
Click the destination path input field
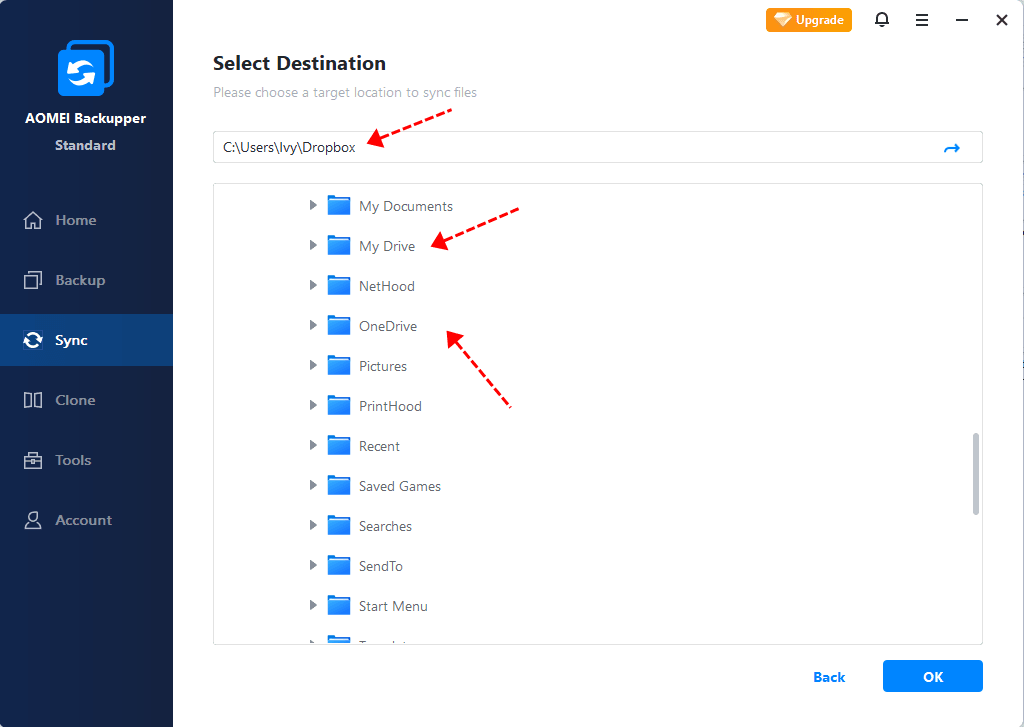570,147
